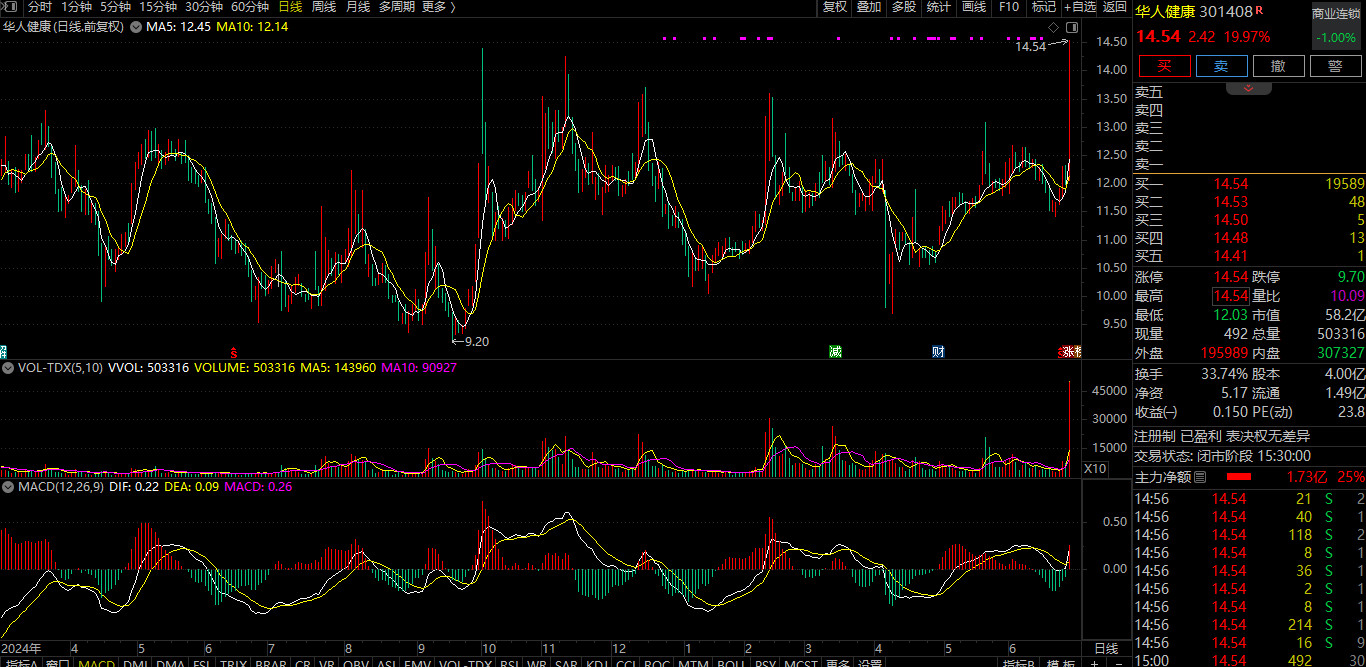Toggle the side panel icon beside diamond
The height and width of the screenshot is (667, 1366).
pyautogui.click(x=1072, y=27)
